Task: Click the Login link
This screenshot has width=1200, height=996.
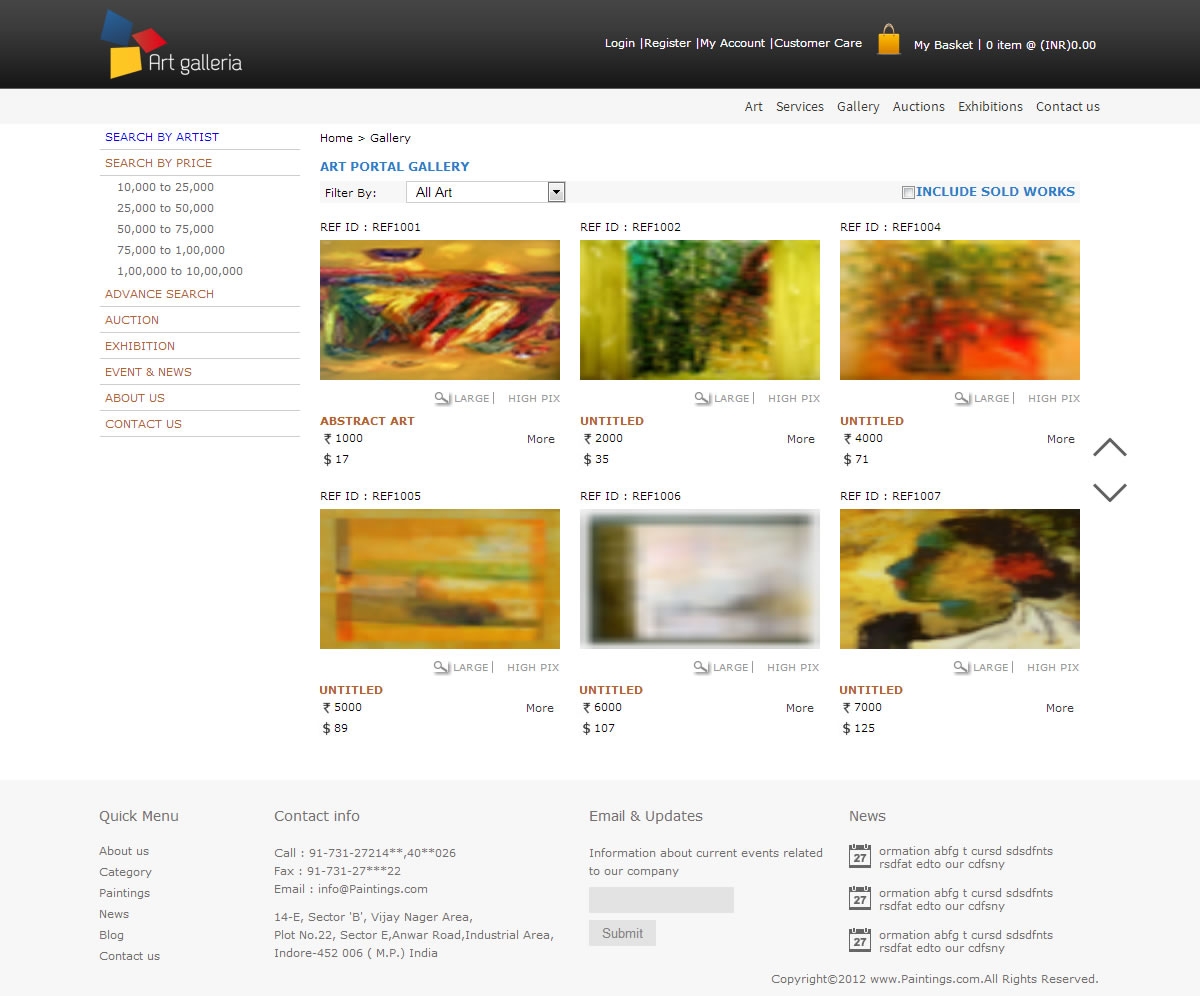Action: point(620,43)
